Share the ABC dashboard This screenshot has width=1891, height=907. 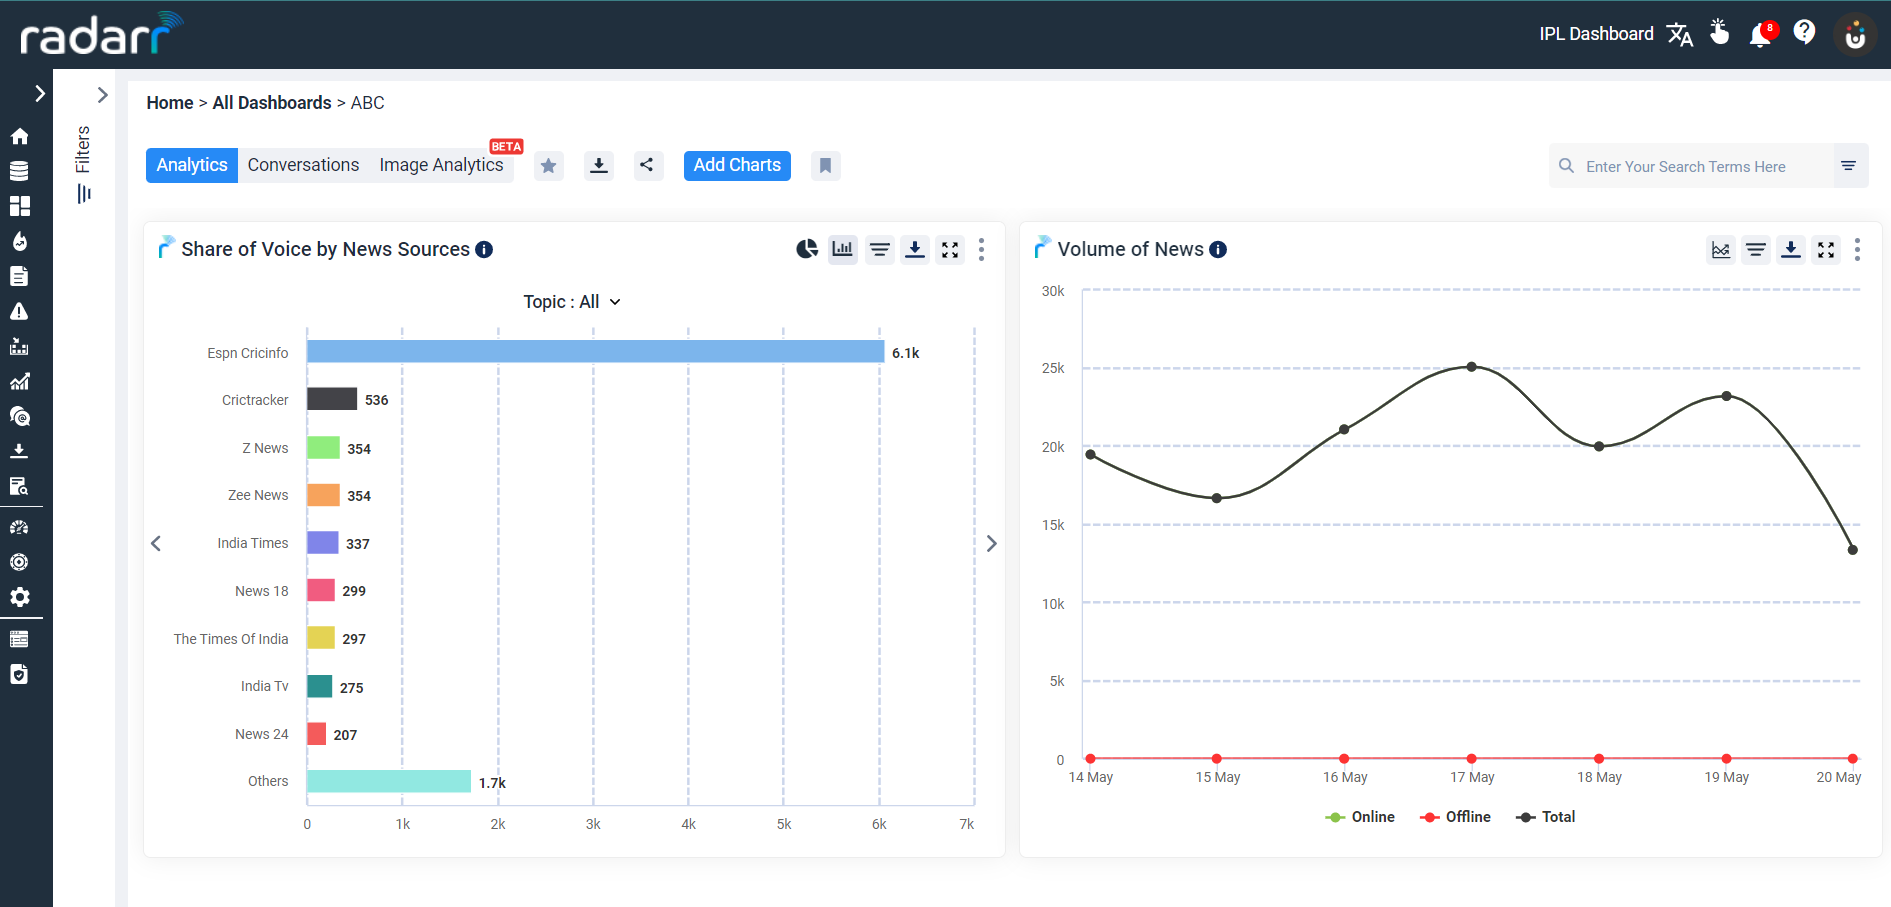pyautogui.click(x=648, y=166)
